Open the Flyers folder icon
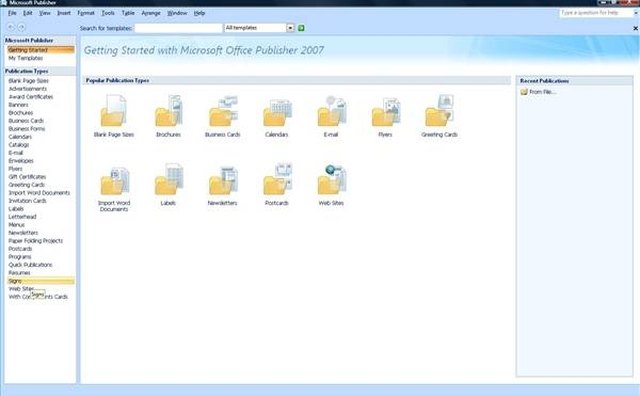 tap(386, 111)
